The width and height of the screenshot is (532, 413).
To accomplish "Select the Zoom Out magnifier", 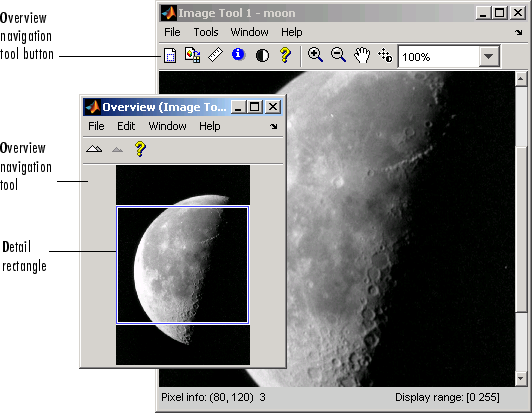I will 338,55.
